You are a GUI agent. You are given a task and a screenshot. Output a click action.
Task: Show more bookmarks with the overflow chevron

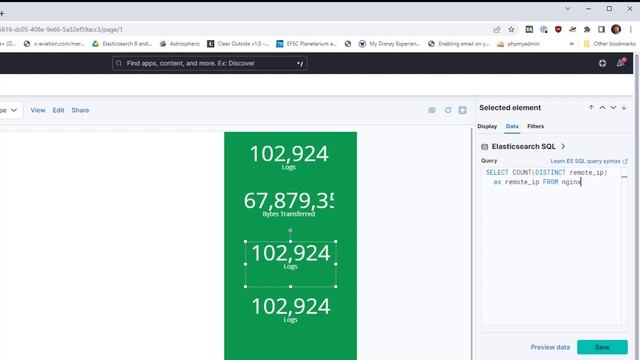[571, 44]
